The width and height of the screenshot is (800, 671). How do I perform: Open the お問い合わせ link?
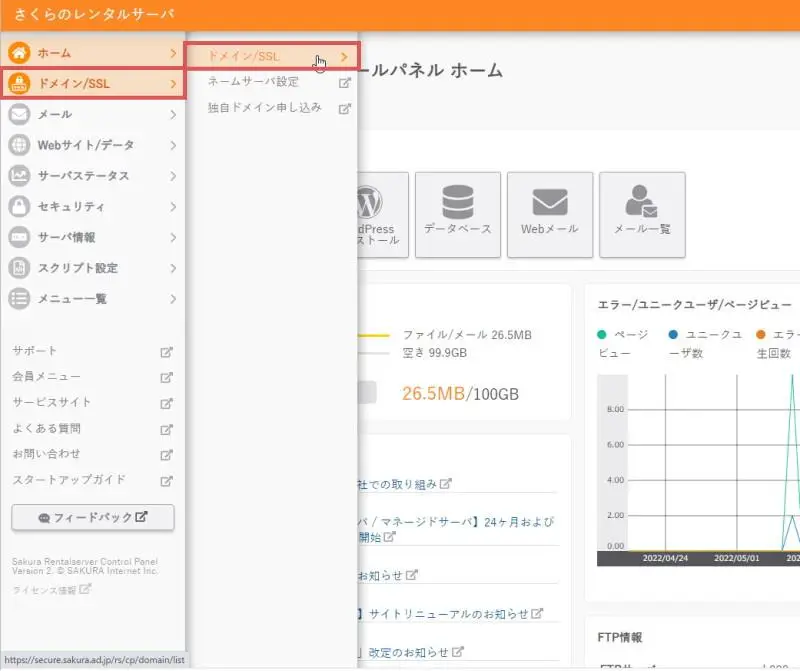[46, 454]
